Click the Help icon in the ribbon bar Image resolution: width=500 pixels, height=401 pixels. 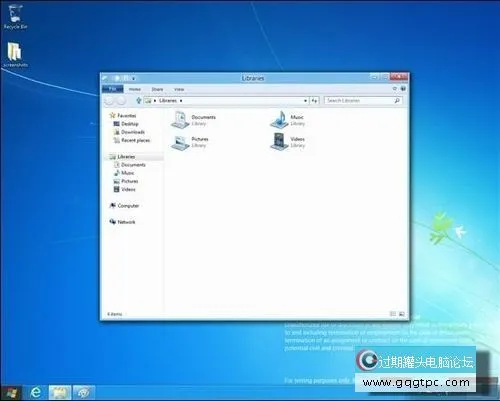[x=403, y=89]
